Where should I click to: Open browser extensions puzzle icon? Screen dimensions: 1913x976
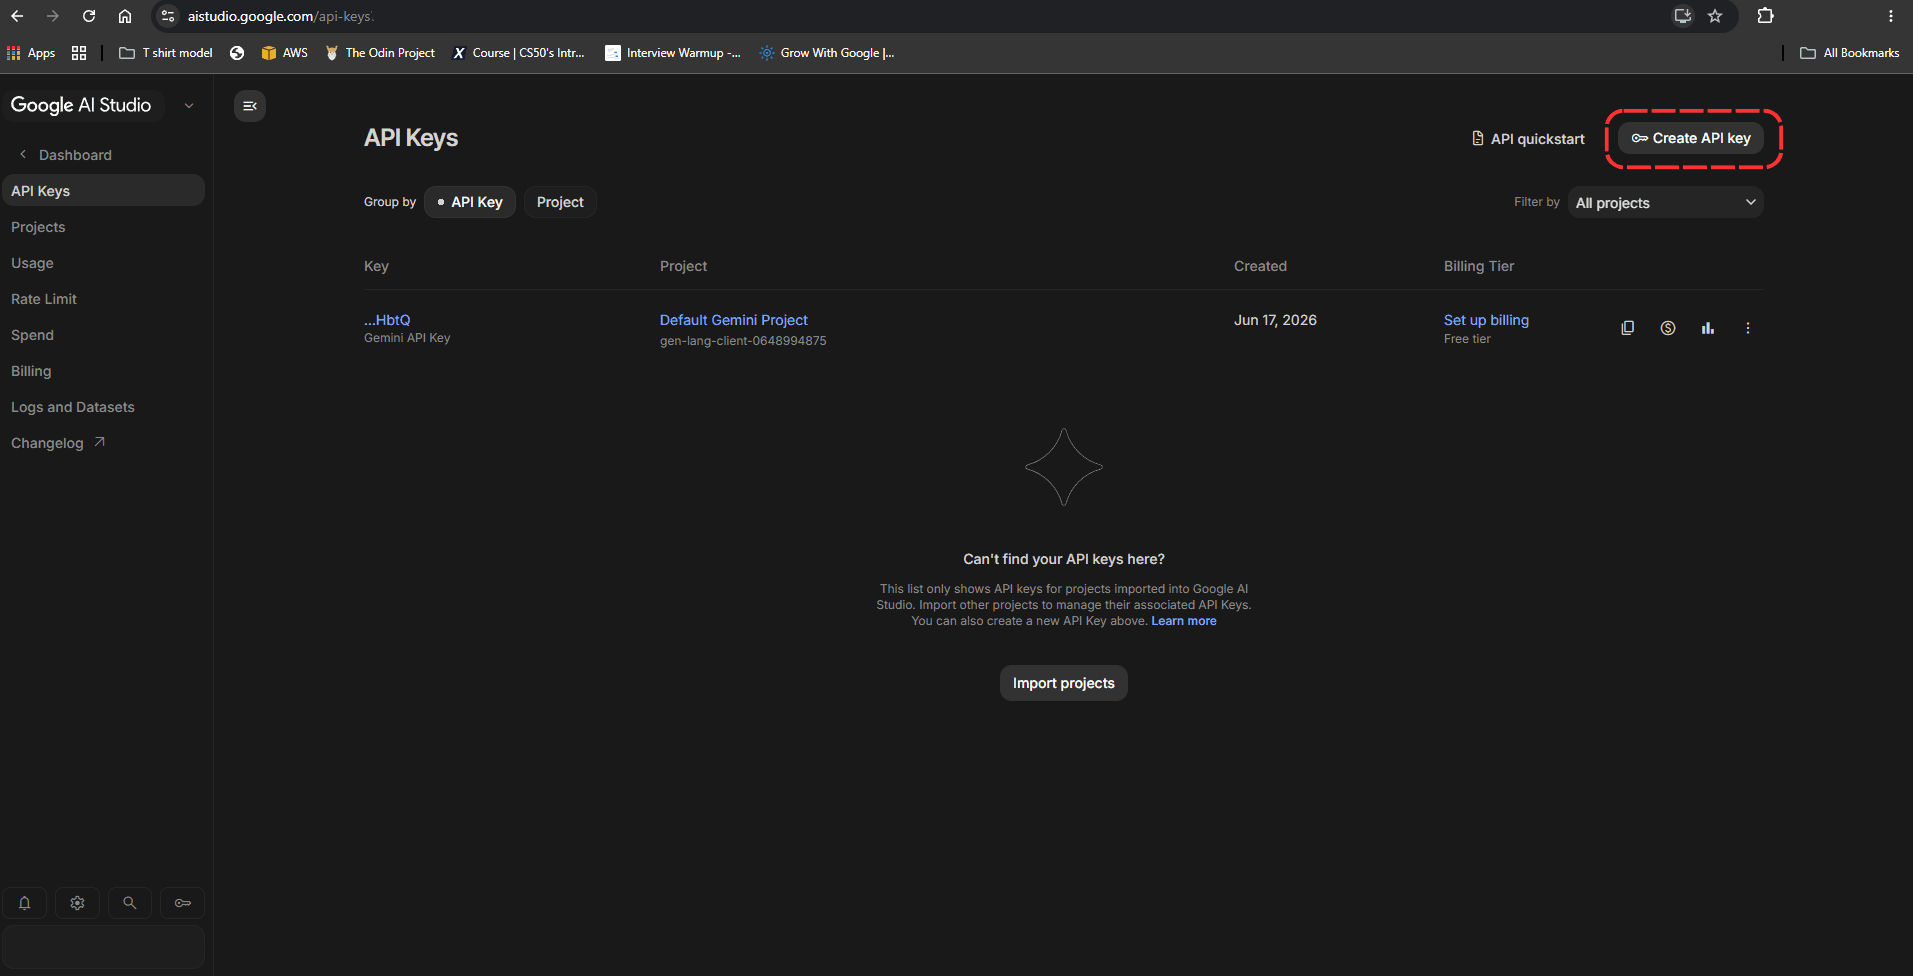click(x=1766, y=16)
